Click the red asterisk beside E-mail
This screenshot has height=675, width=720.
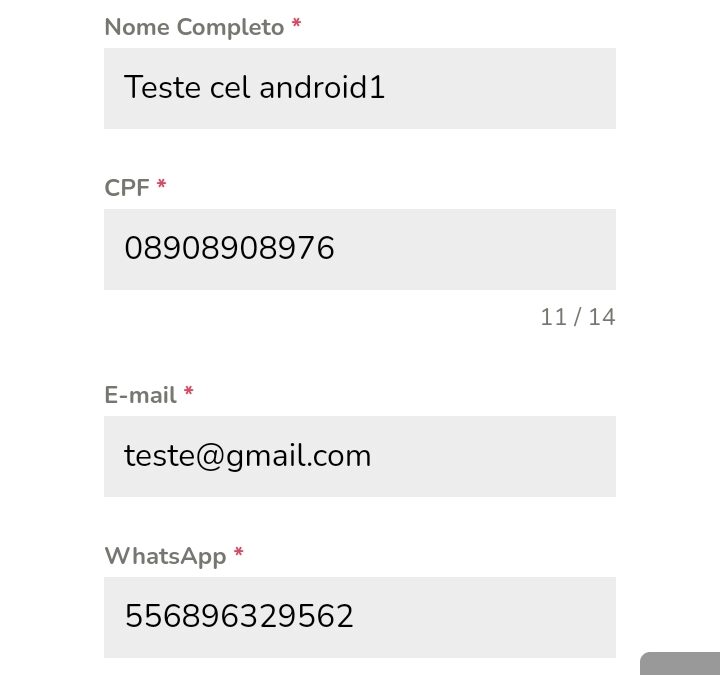pyautogui.click(x=189, y=392)
